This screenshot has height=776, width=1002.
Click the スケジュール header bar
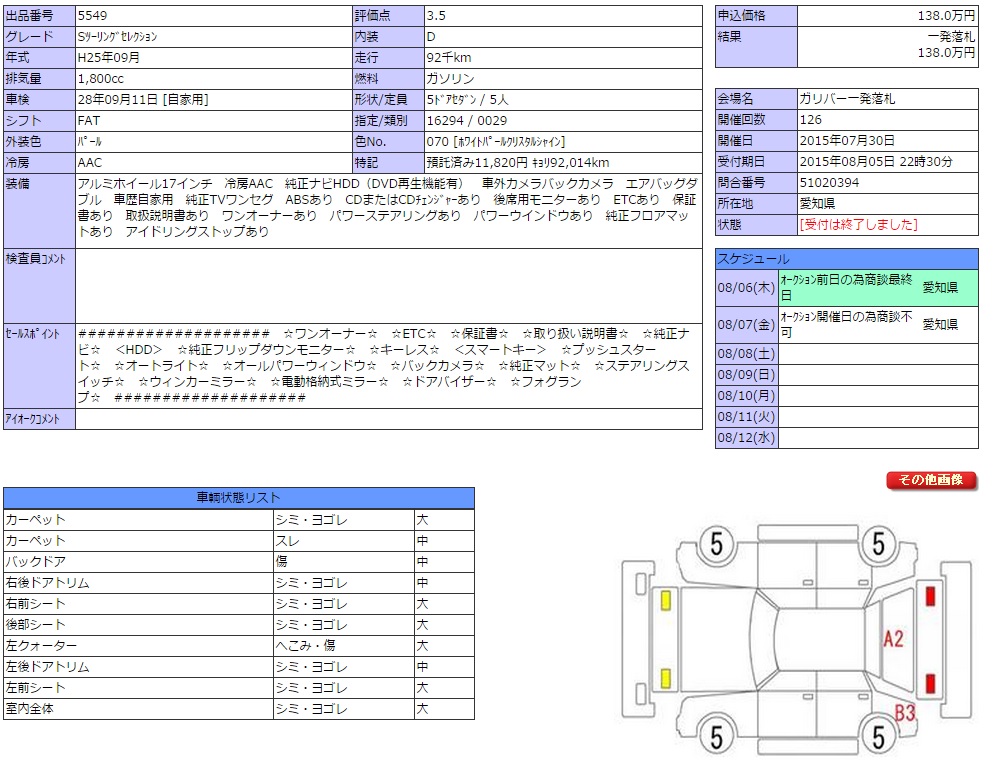(x=846, y=259)
